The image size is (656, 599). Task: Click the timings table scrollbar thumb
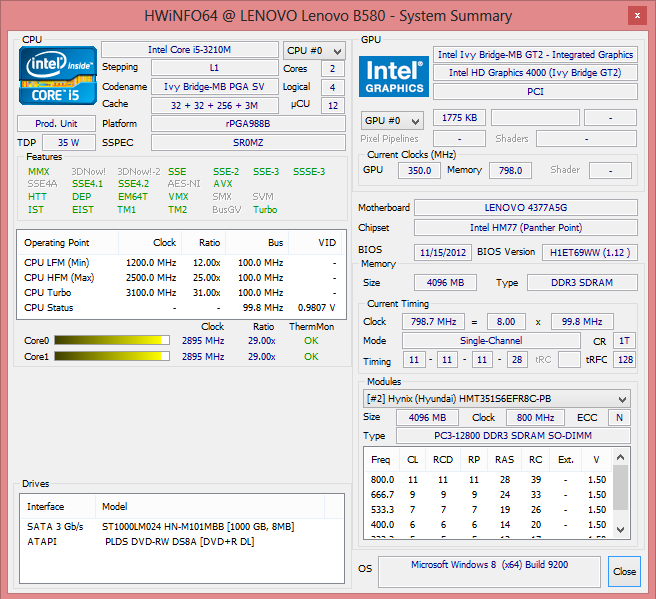coord(621,487)
